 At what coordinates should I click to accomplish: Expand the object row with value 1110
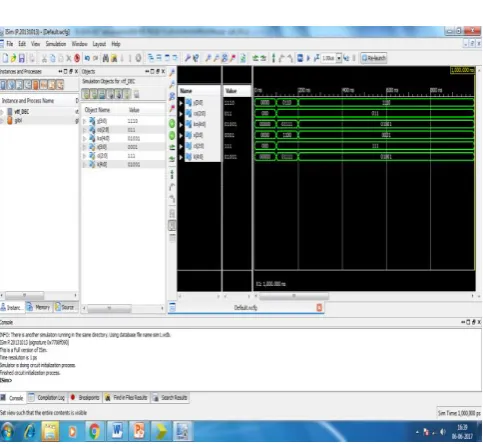[85, 121]
